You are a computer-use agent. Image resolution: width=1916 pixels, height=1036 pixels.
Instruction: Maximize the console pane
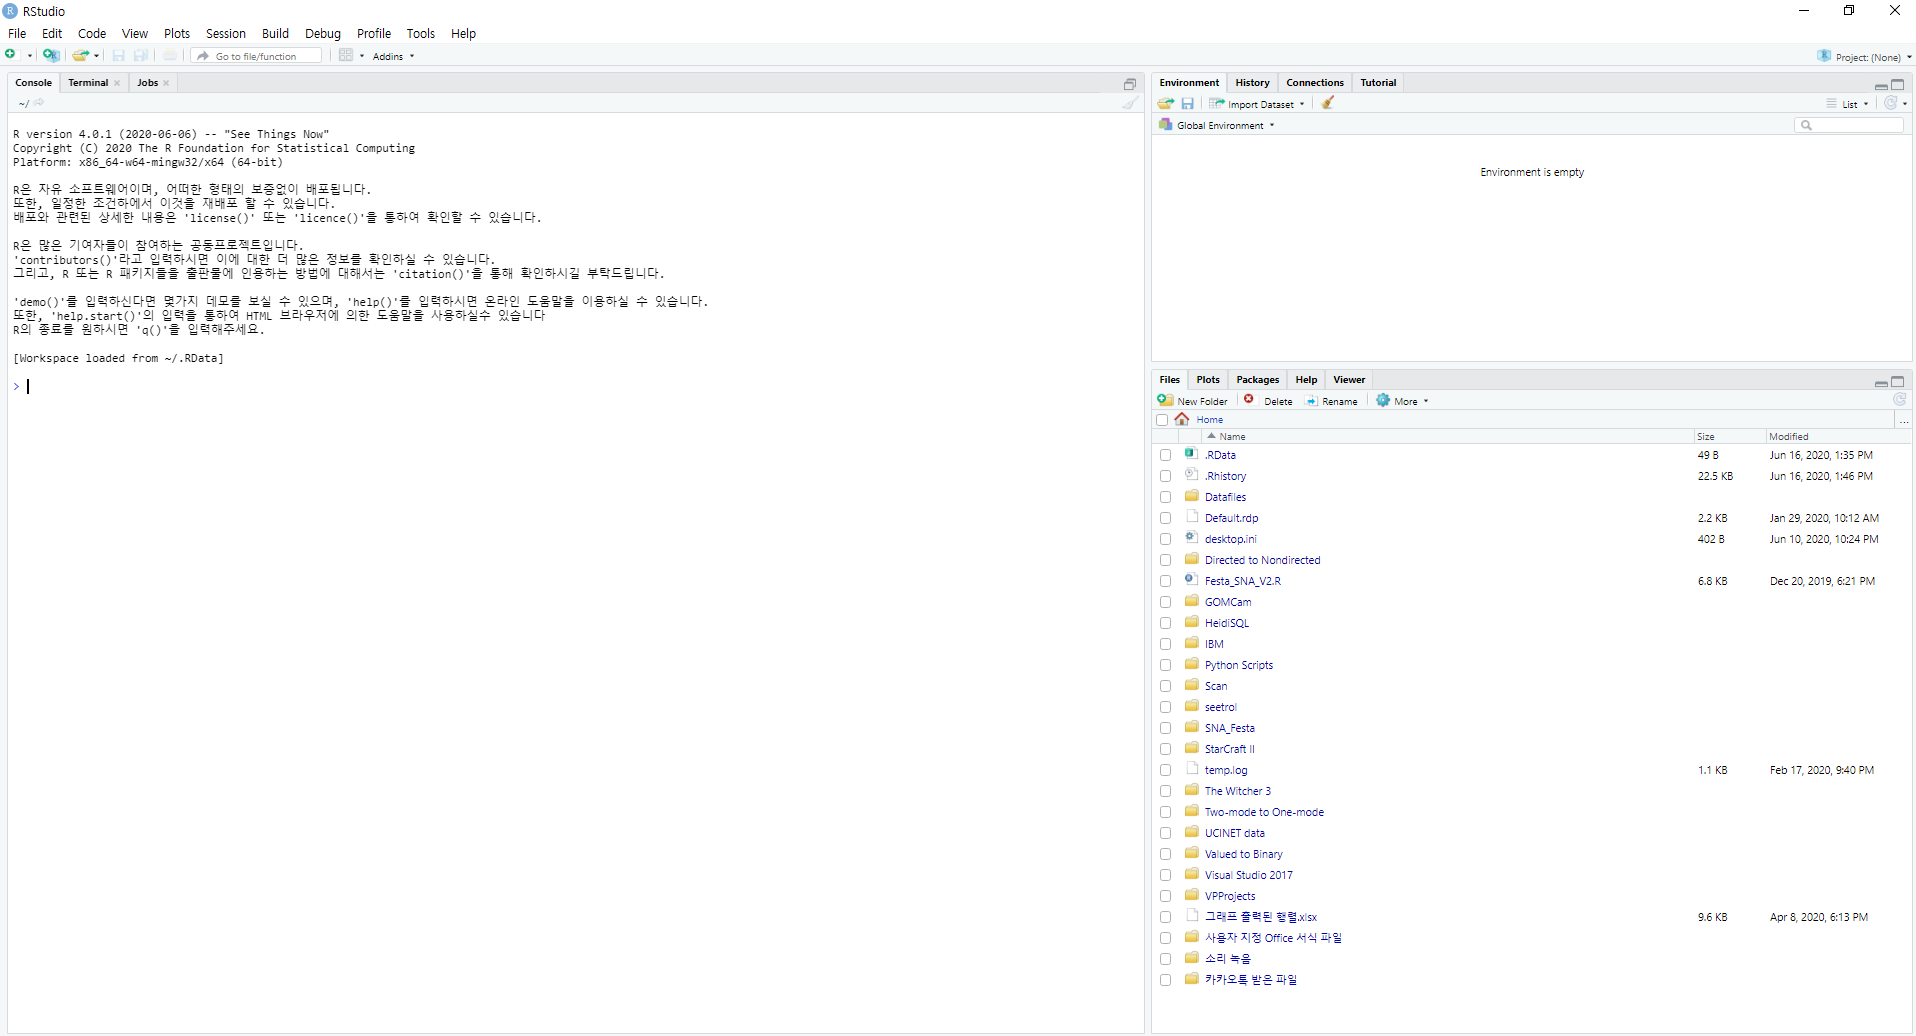pos(1130,84)
